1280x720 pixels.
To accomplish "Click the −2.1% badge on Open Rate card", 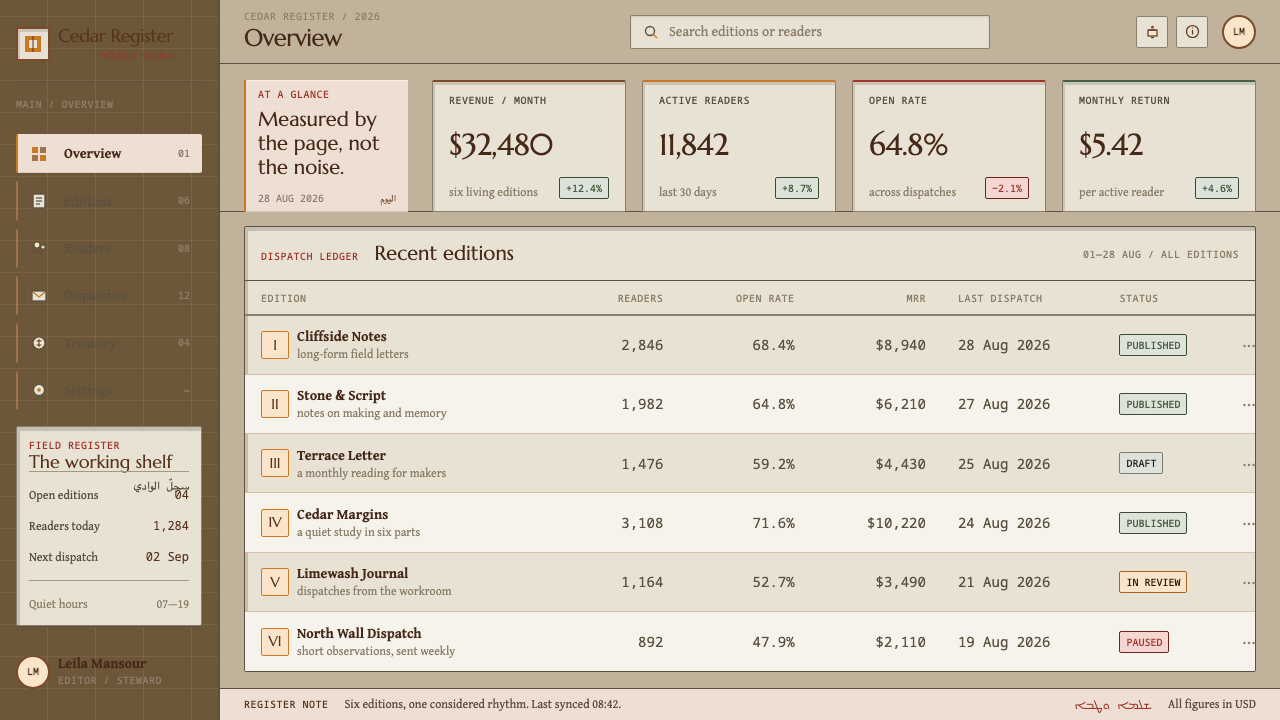I will click(x=1007, y=188).
